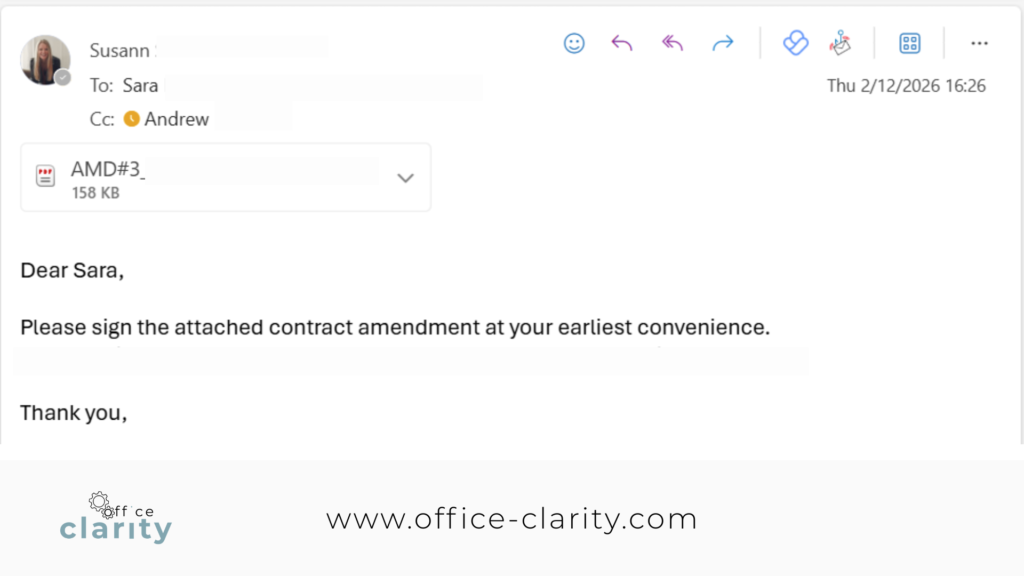Click the www.office-clarity.com link

[x=511, y=519]
